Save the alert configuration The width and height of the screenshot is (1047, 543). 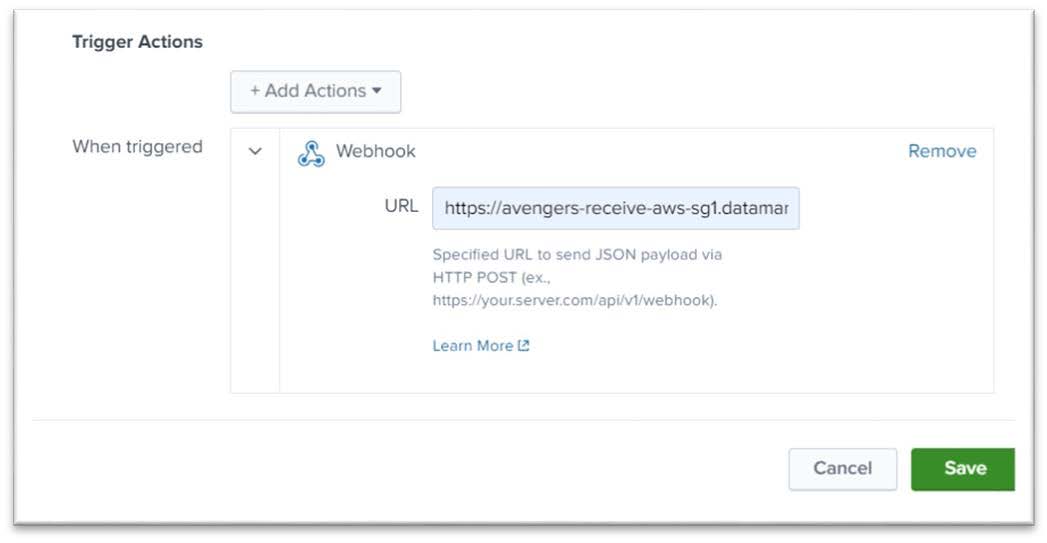coord(963,469)
